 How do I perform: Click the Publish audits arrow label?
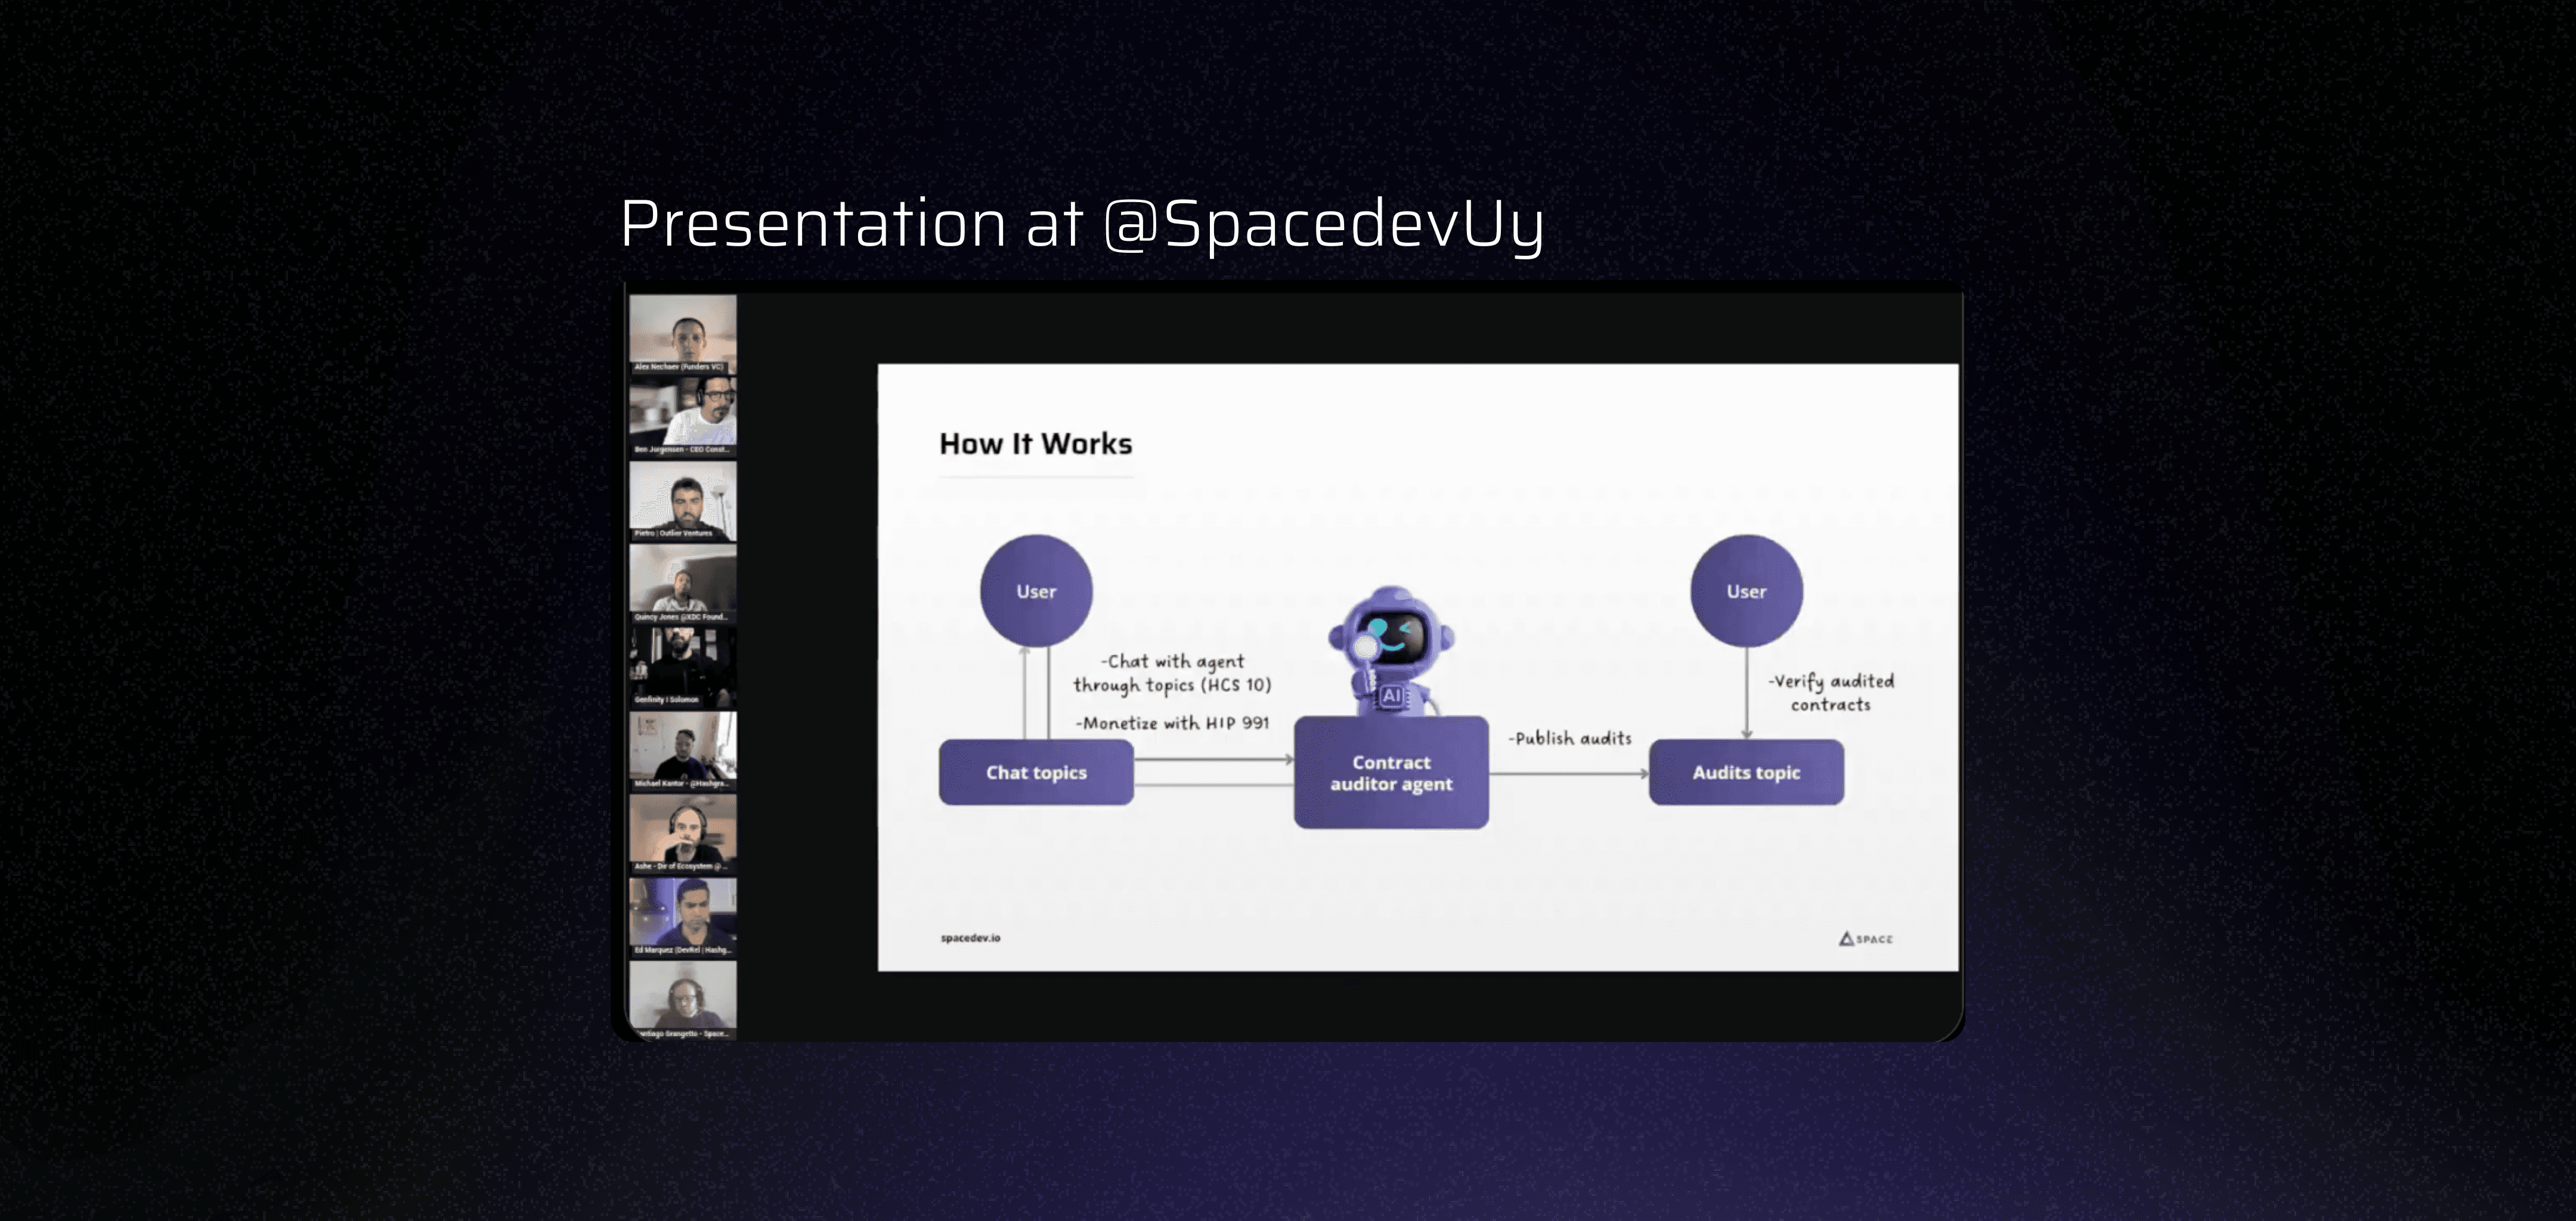[x=1570, y=739]
